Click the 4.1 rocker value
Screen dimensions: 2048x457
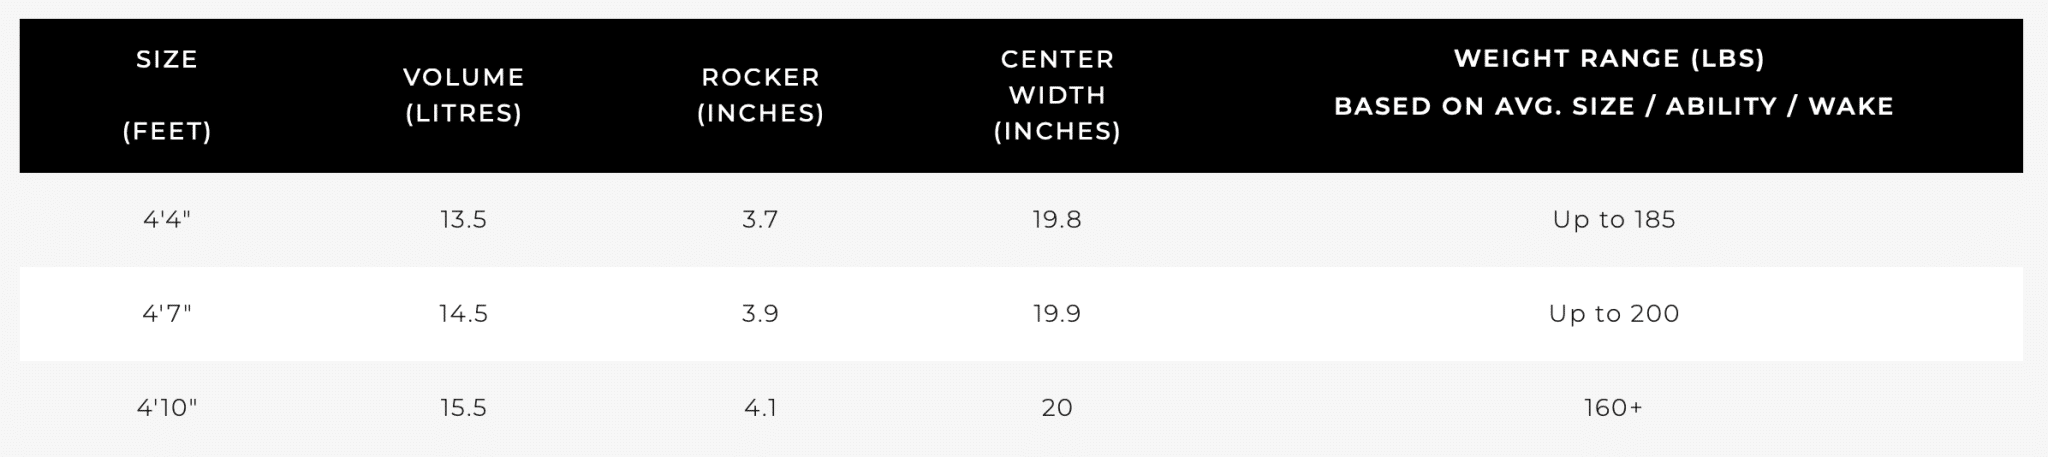(760, 407)
